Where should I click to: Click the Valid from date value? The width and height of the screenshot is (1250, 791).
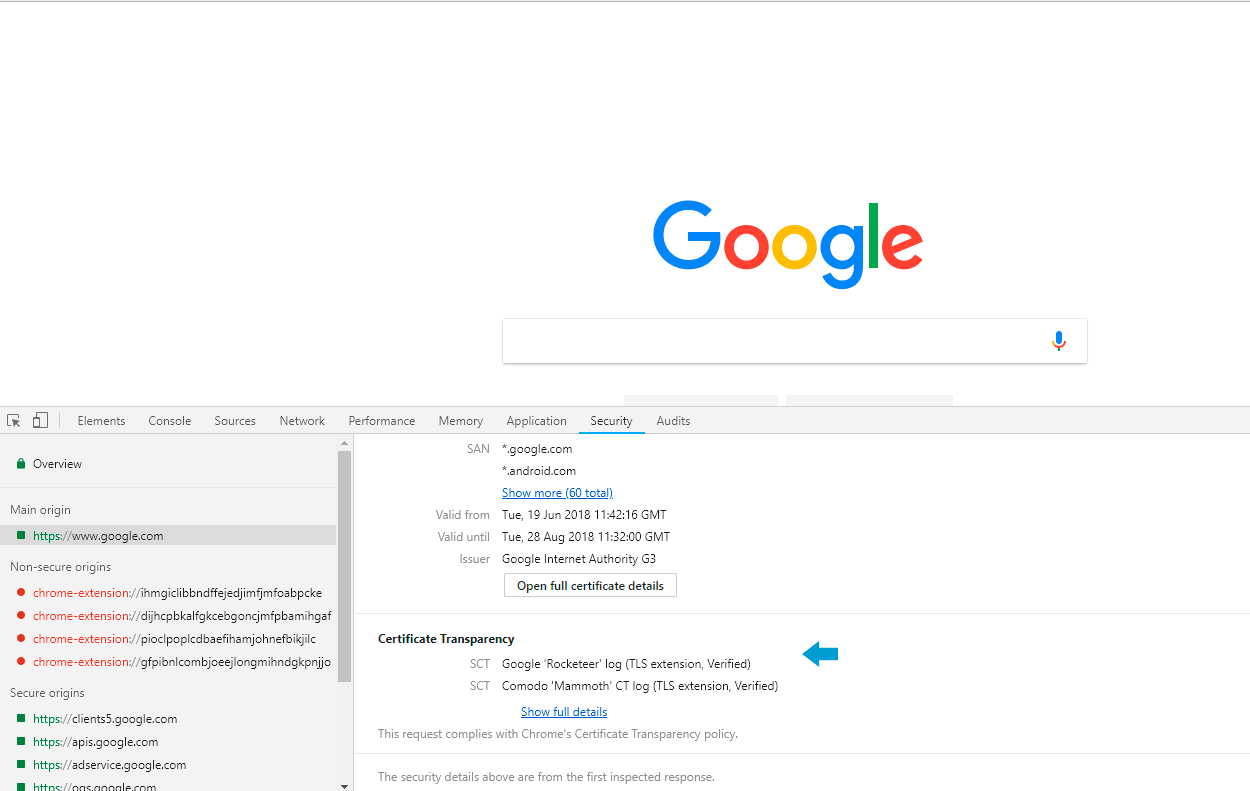tap(584, 515)
